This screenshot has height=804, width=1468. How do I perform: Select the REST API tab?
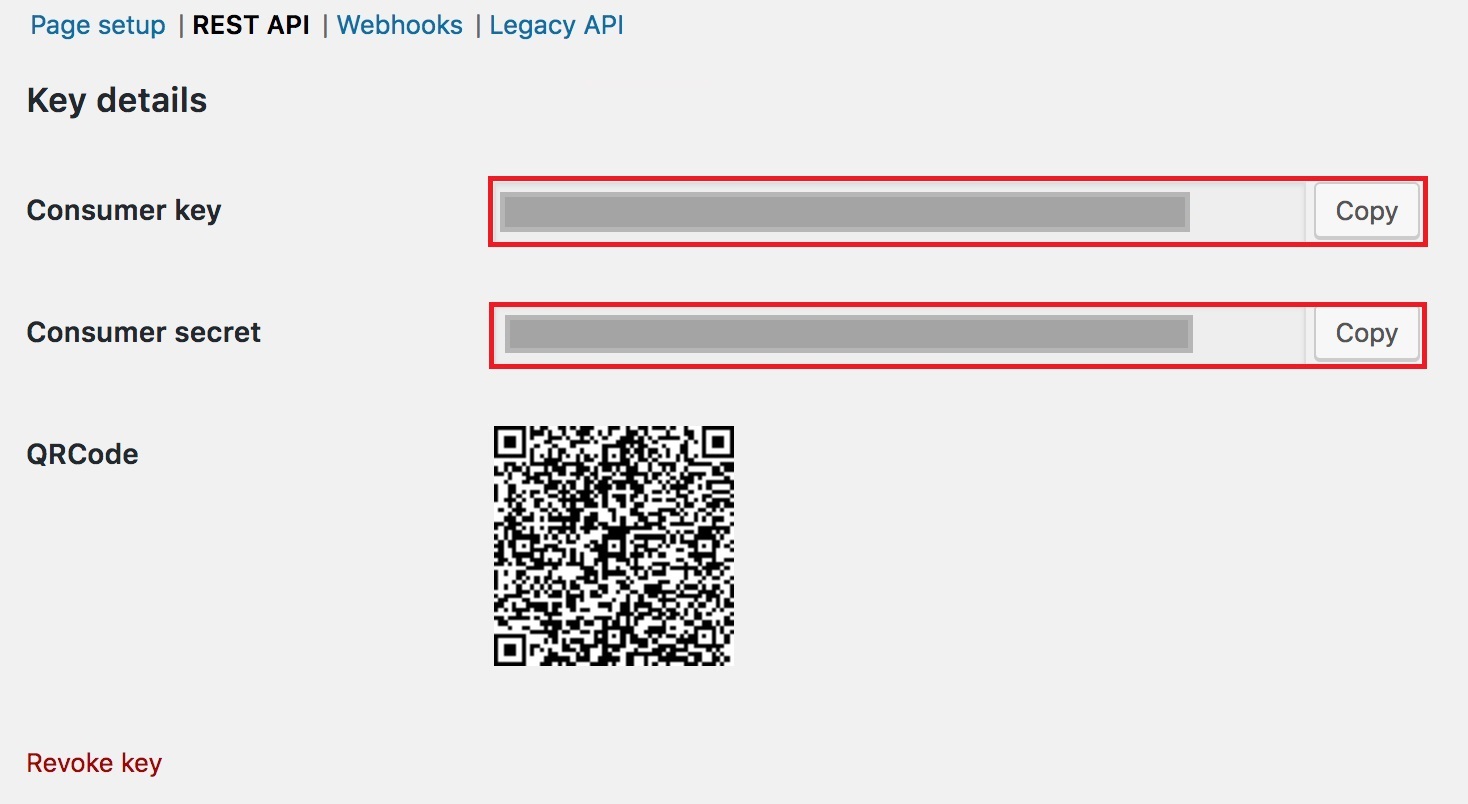(251, 25)
